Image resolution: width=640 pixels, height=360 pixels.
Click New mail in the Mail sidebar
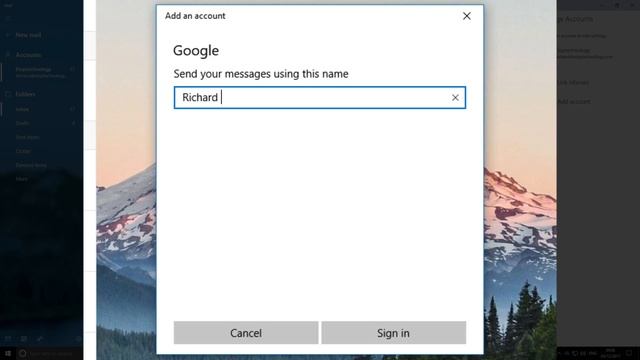[28, 36]
